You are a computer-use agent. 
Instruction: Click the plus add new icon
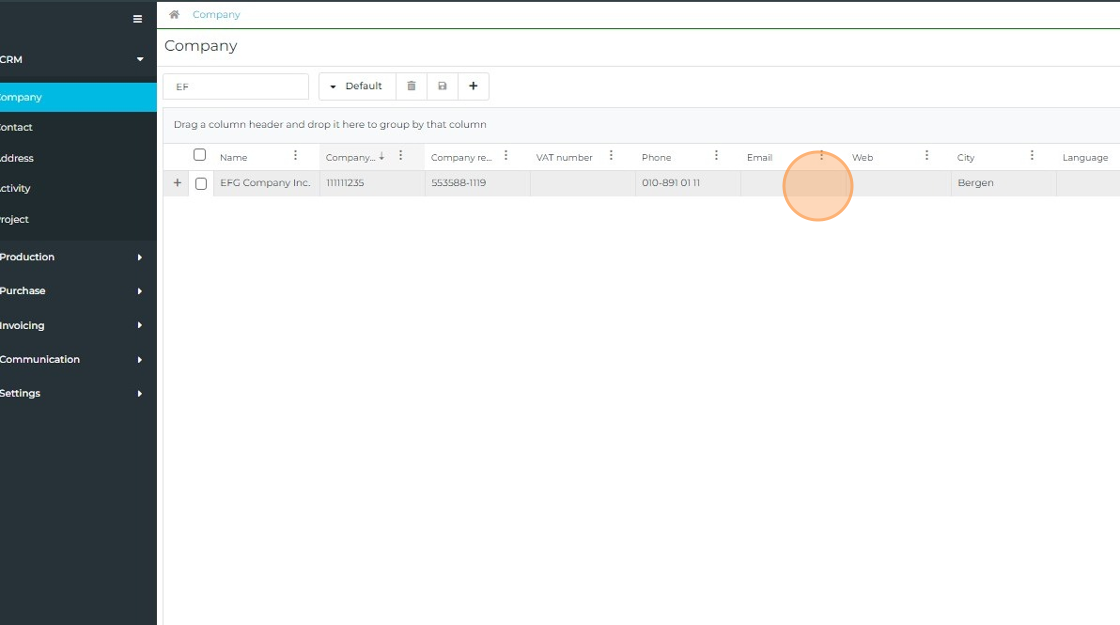473,87
